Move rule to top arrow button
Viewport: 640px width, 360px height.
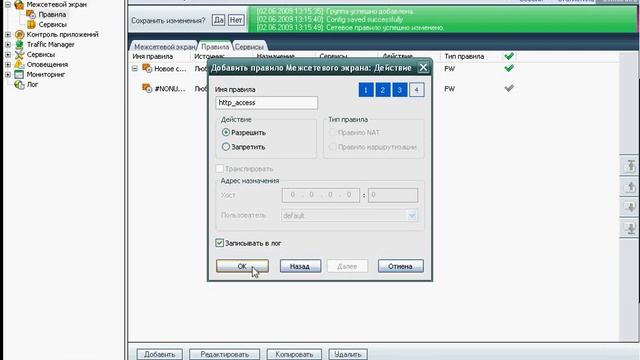pyautogui.click(x=630, y=166)
